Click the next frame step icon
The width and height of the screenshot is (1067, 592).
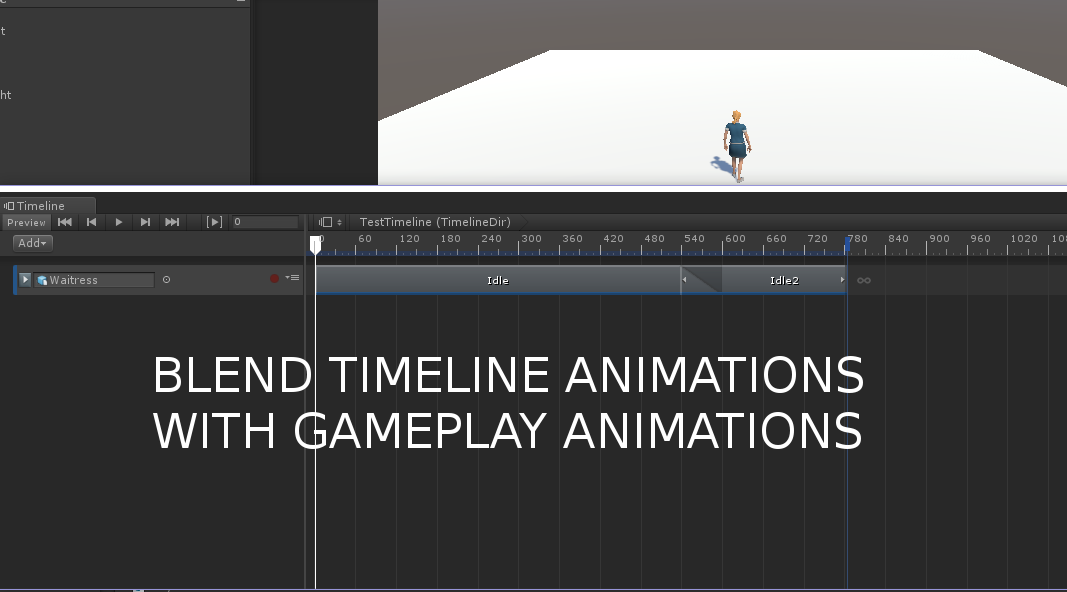pyautogui.click(x=145, y=222)
